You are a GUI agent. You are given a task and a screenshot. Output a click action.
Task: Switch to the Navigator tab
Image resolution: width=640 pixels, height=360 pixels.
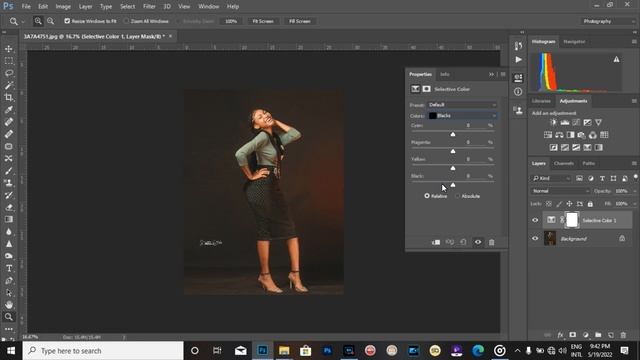(574, 42)
